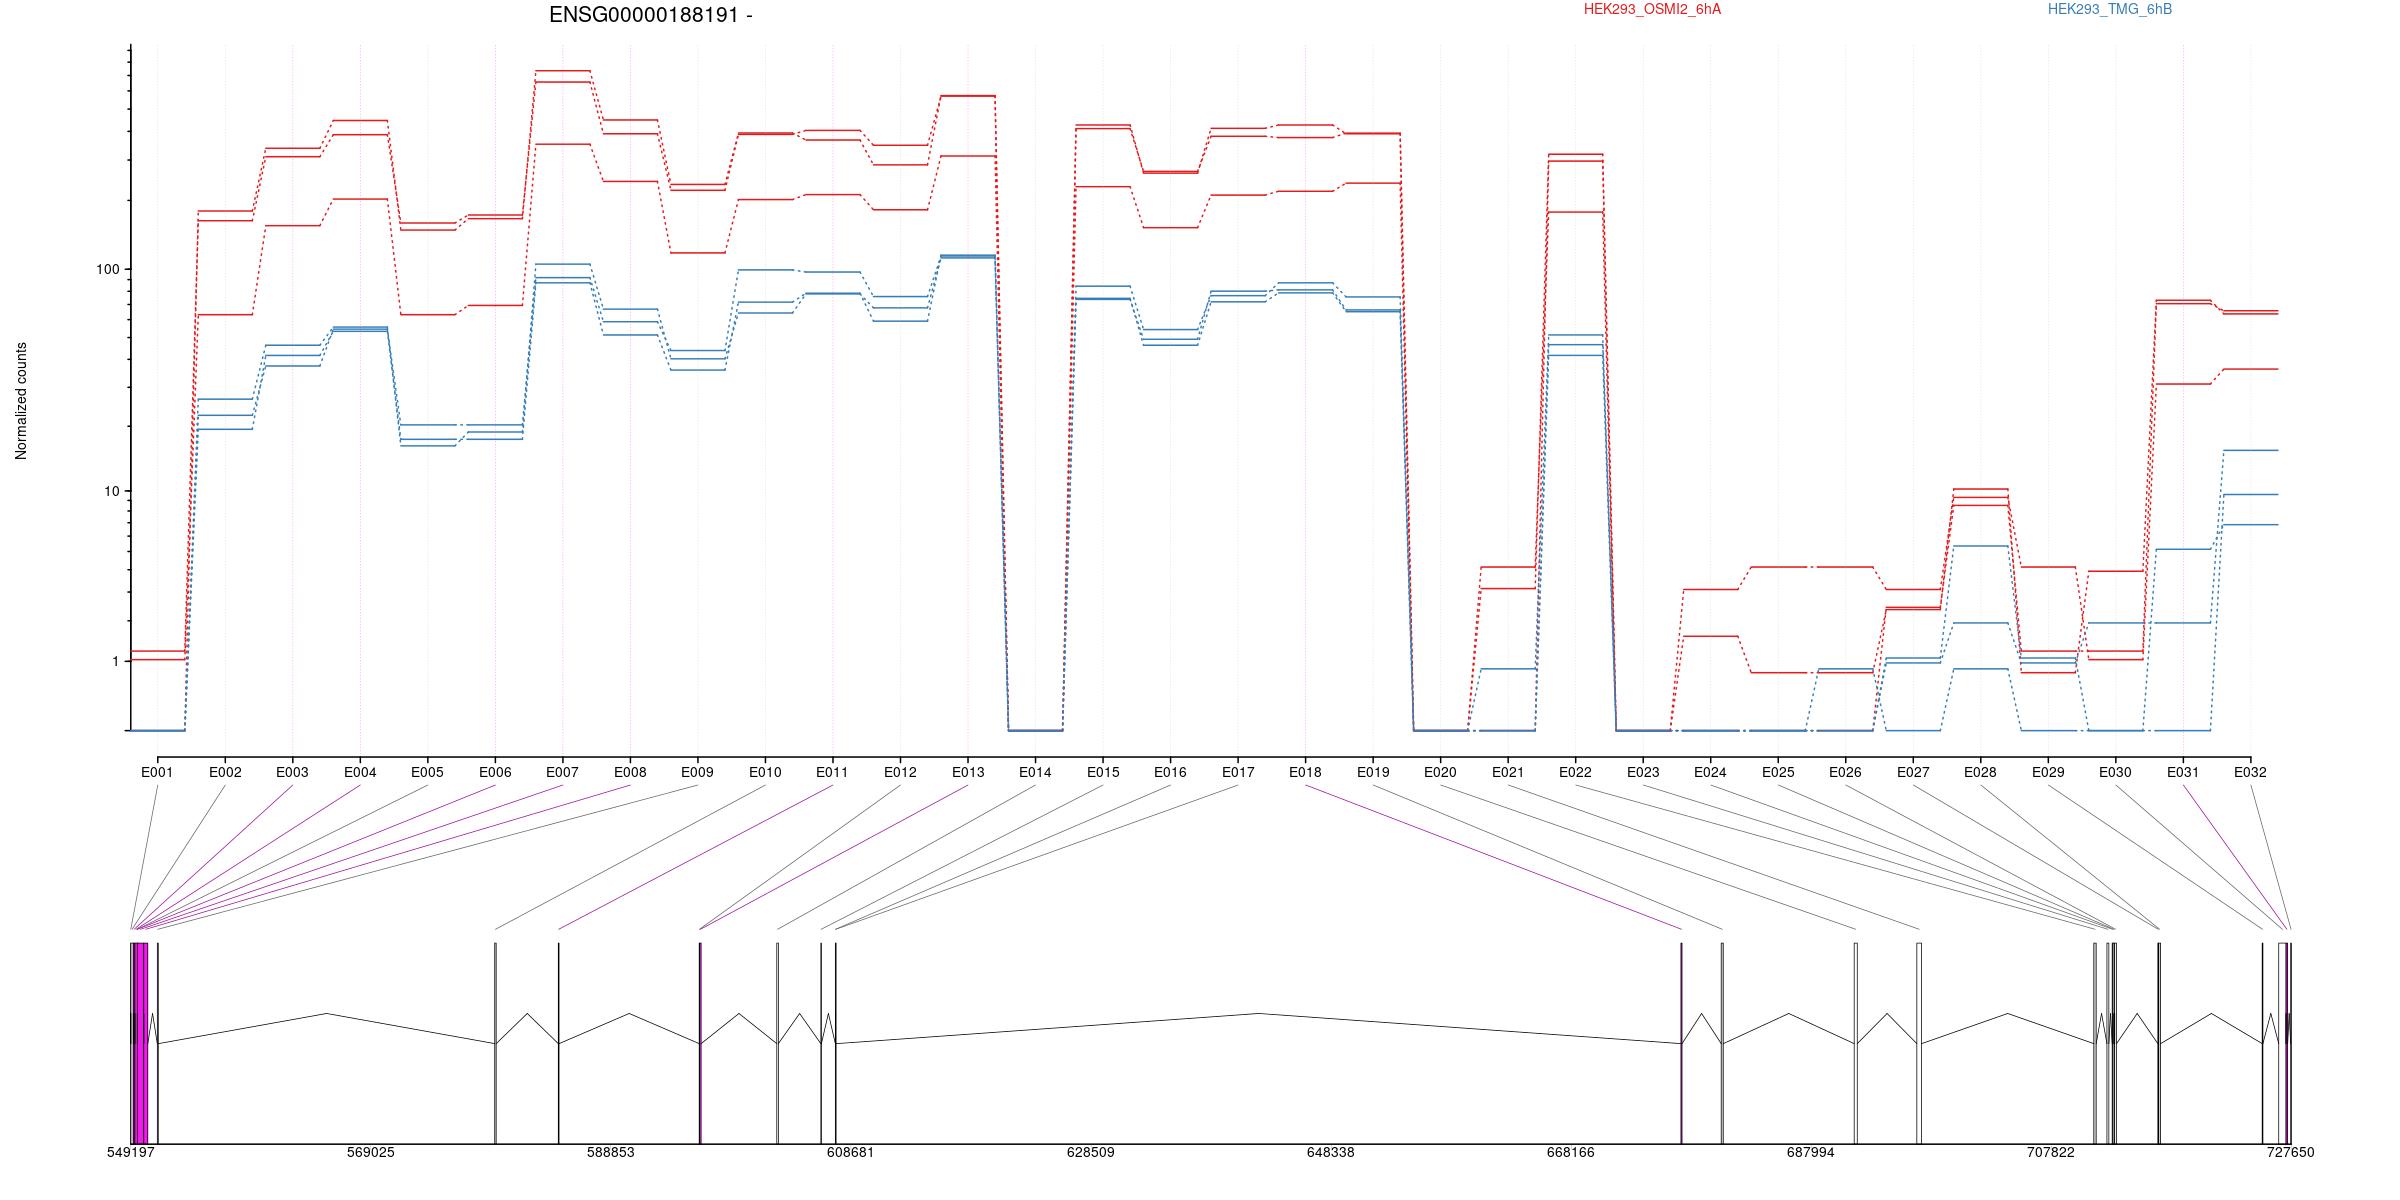Click the gene title ENSG00000188191 -

(651, 15)
